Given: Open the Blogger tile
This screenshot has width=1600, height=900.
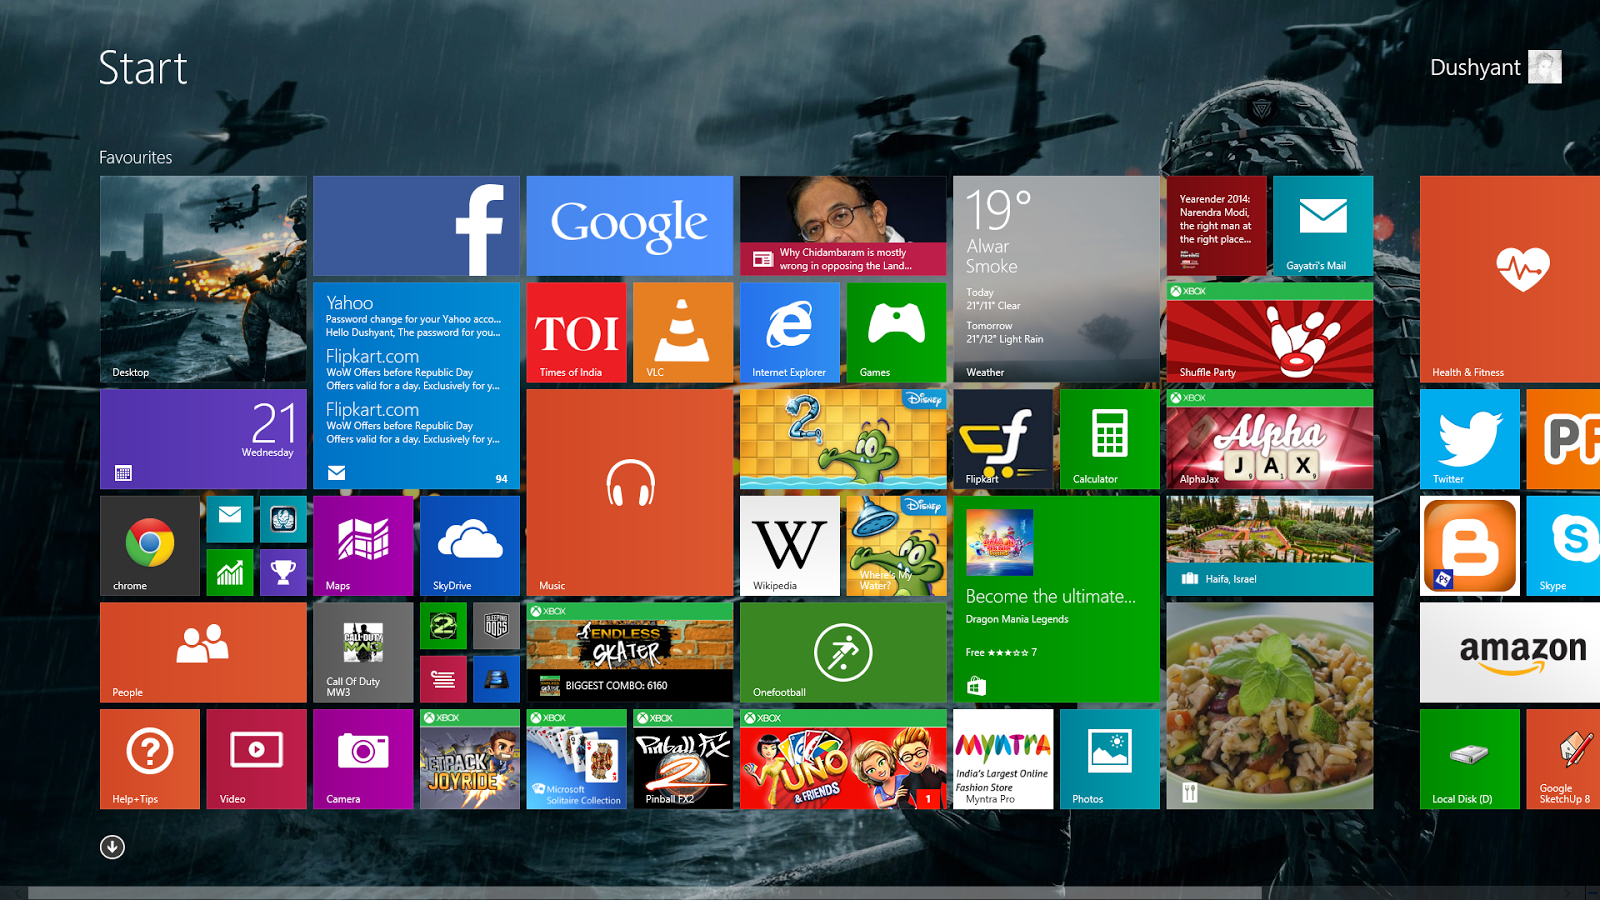Looking at the screenshot, I should (1470, 546).
